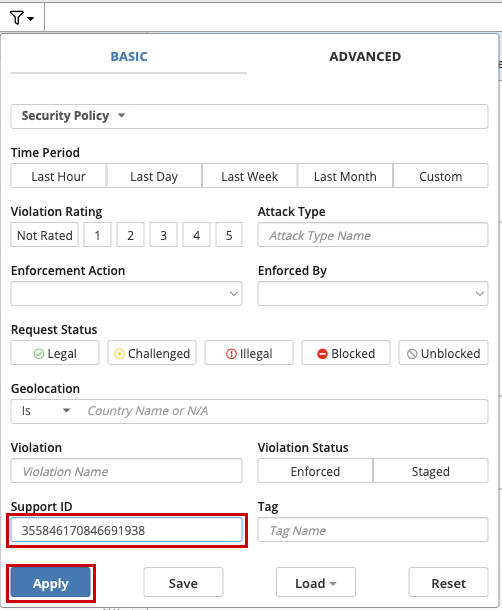Open the Security Policy dropdown

pyautogui.click(x=249, y=116)
